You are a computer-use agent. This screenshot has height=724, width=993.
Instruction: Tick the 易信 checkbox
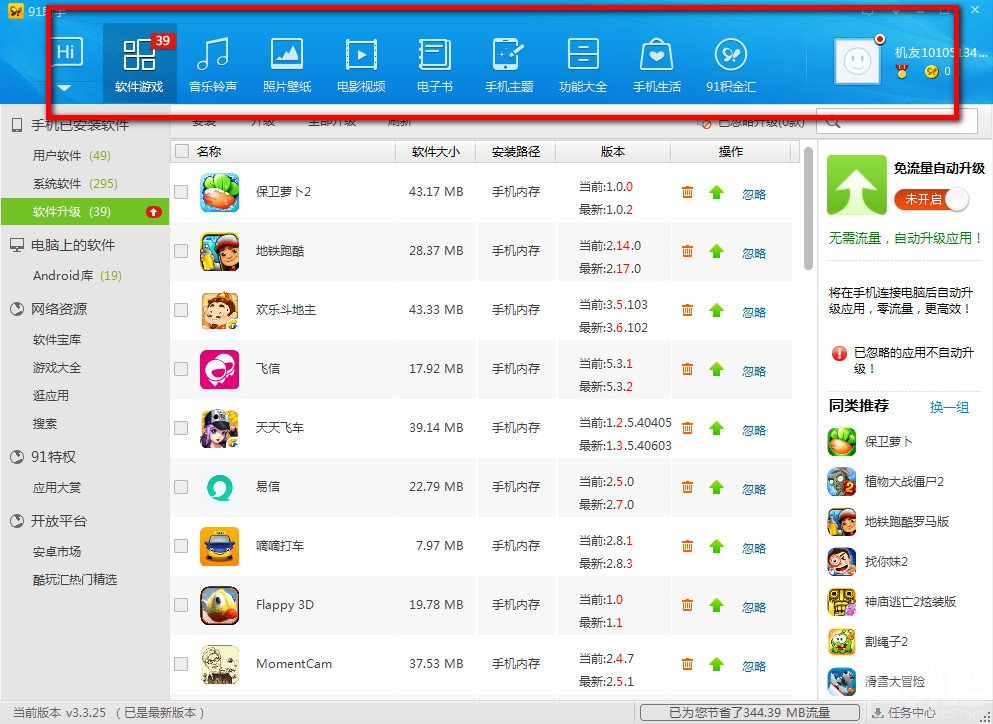[181, 486]
